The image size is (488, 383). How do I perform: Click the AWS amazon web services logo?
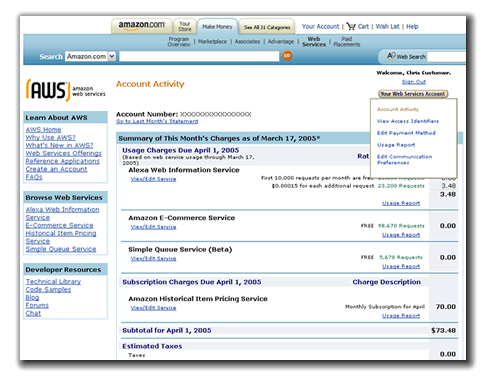click(66, 90)
